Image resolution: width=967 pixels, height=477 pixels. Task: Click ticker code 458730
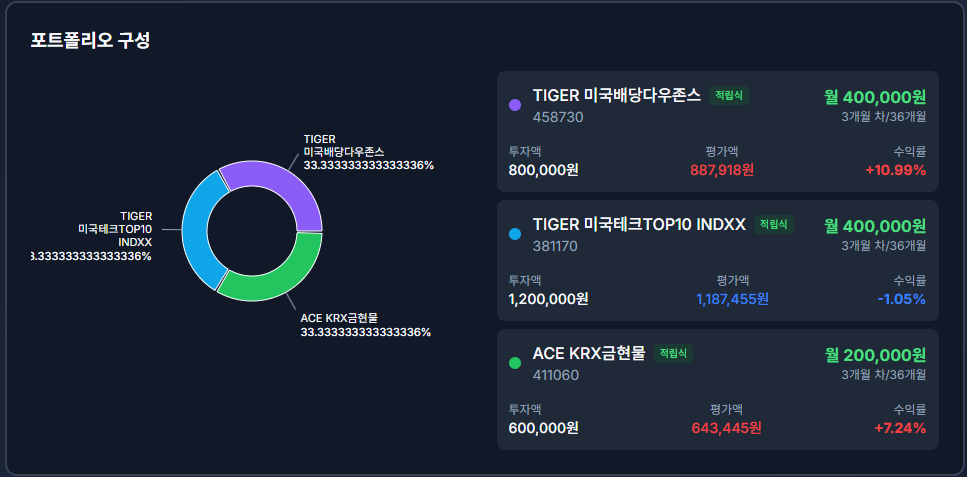point(558,117)
